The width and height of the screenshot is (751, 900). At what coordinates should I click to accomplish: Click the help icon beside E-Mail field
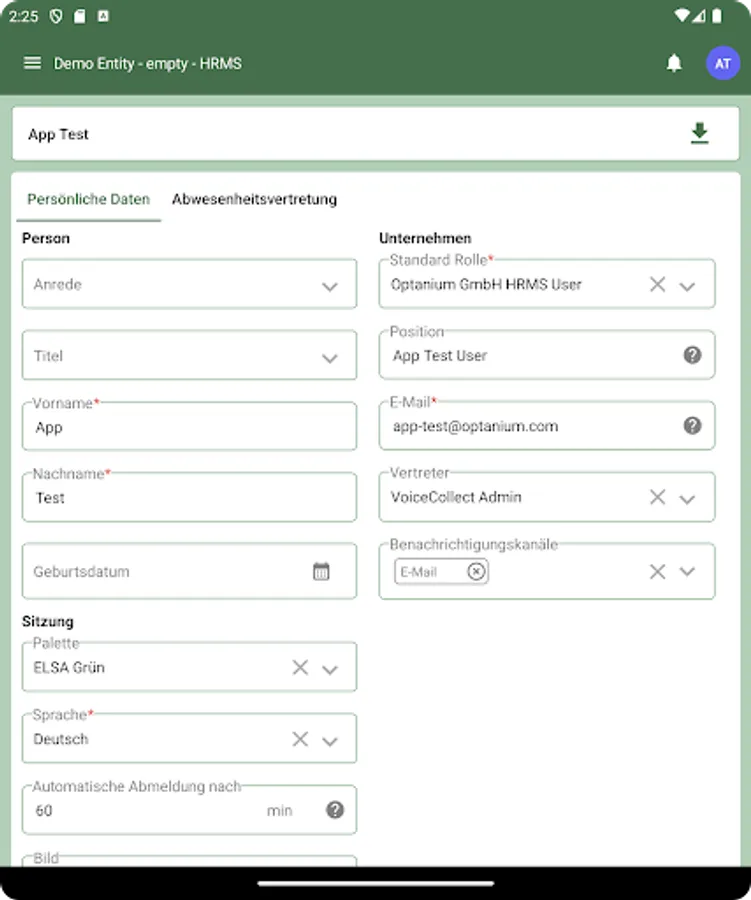click(692, 425)
